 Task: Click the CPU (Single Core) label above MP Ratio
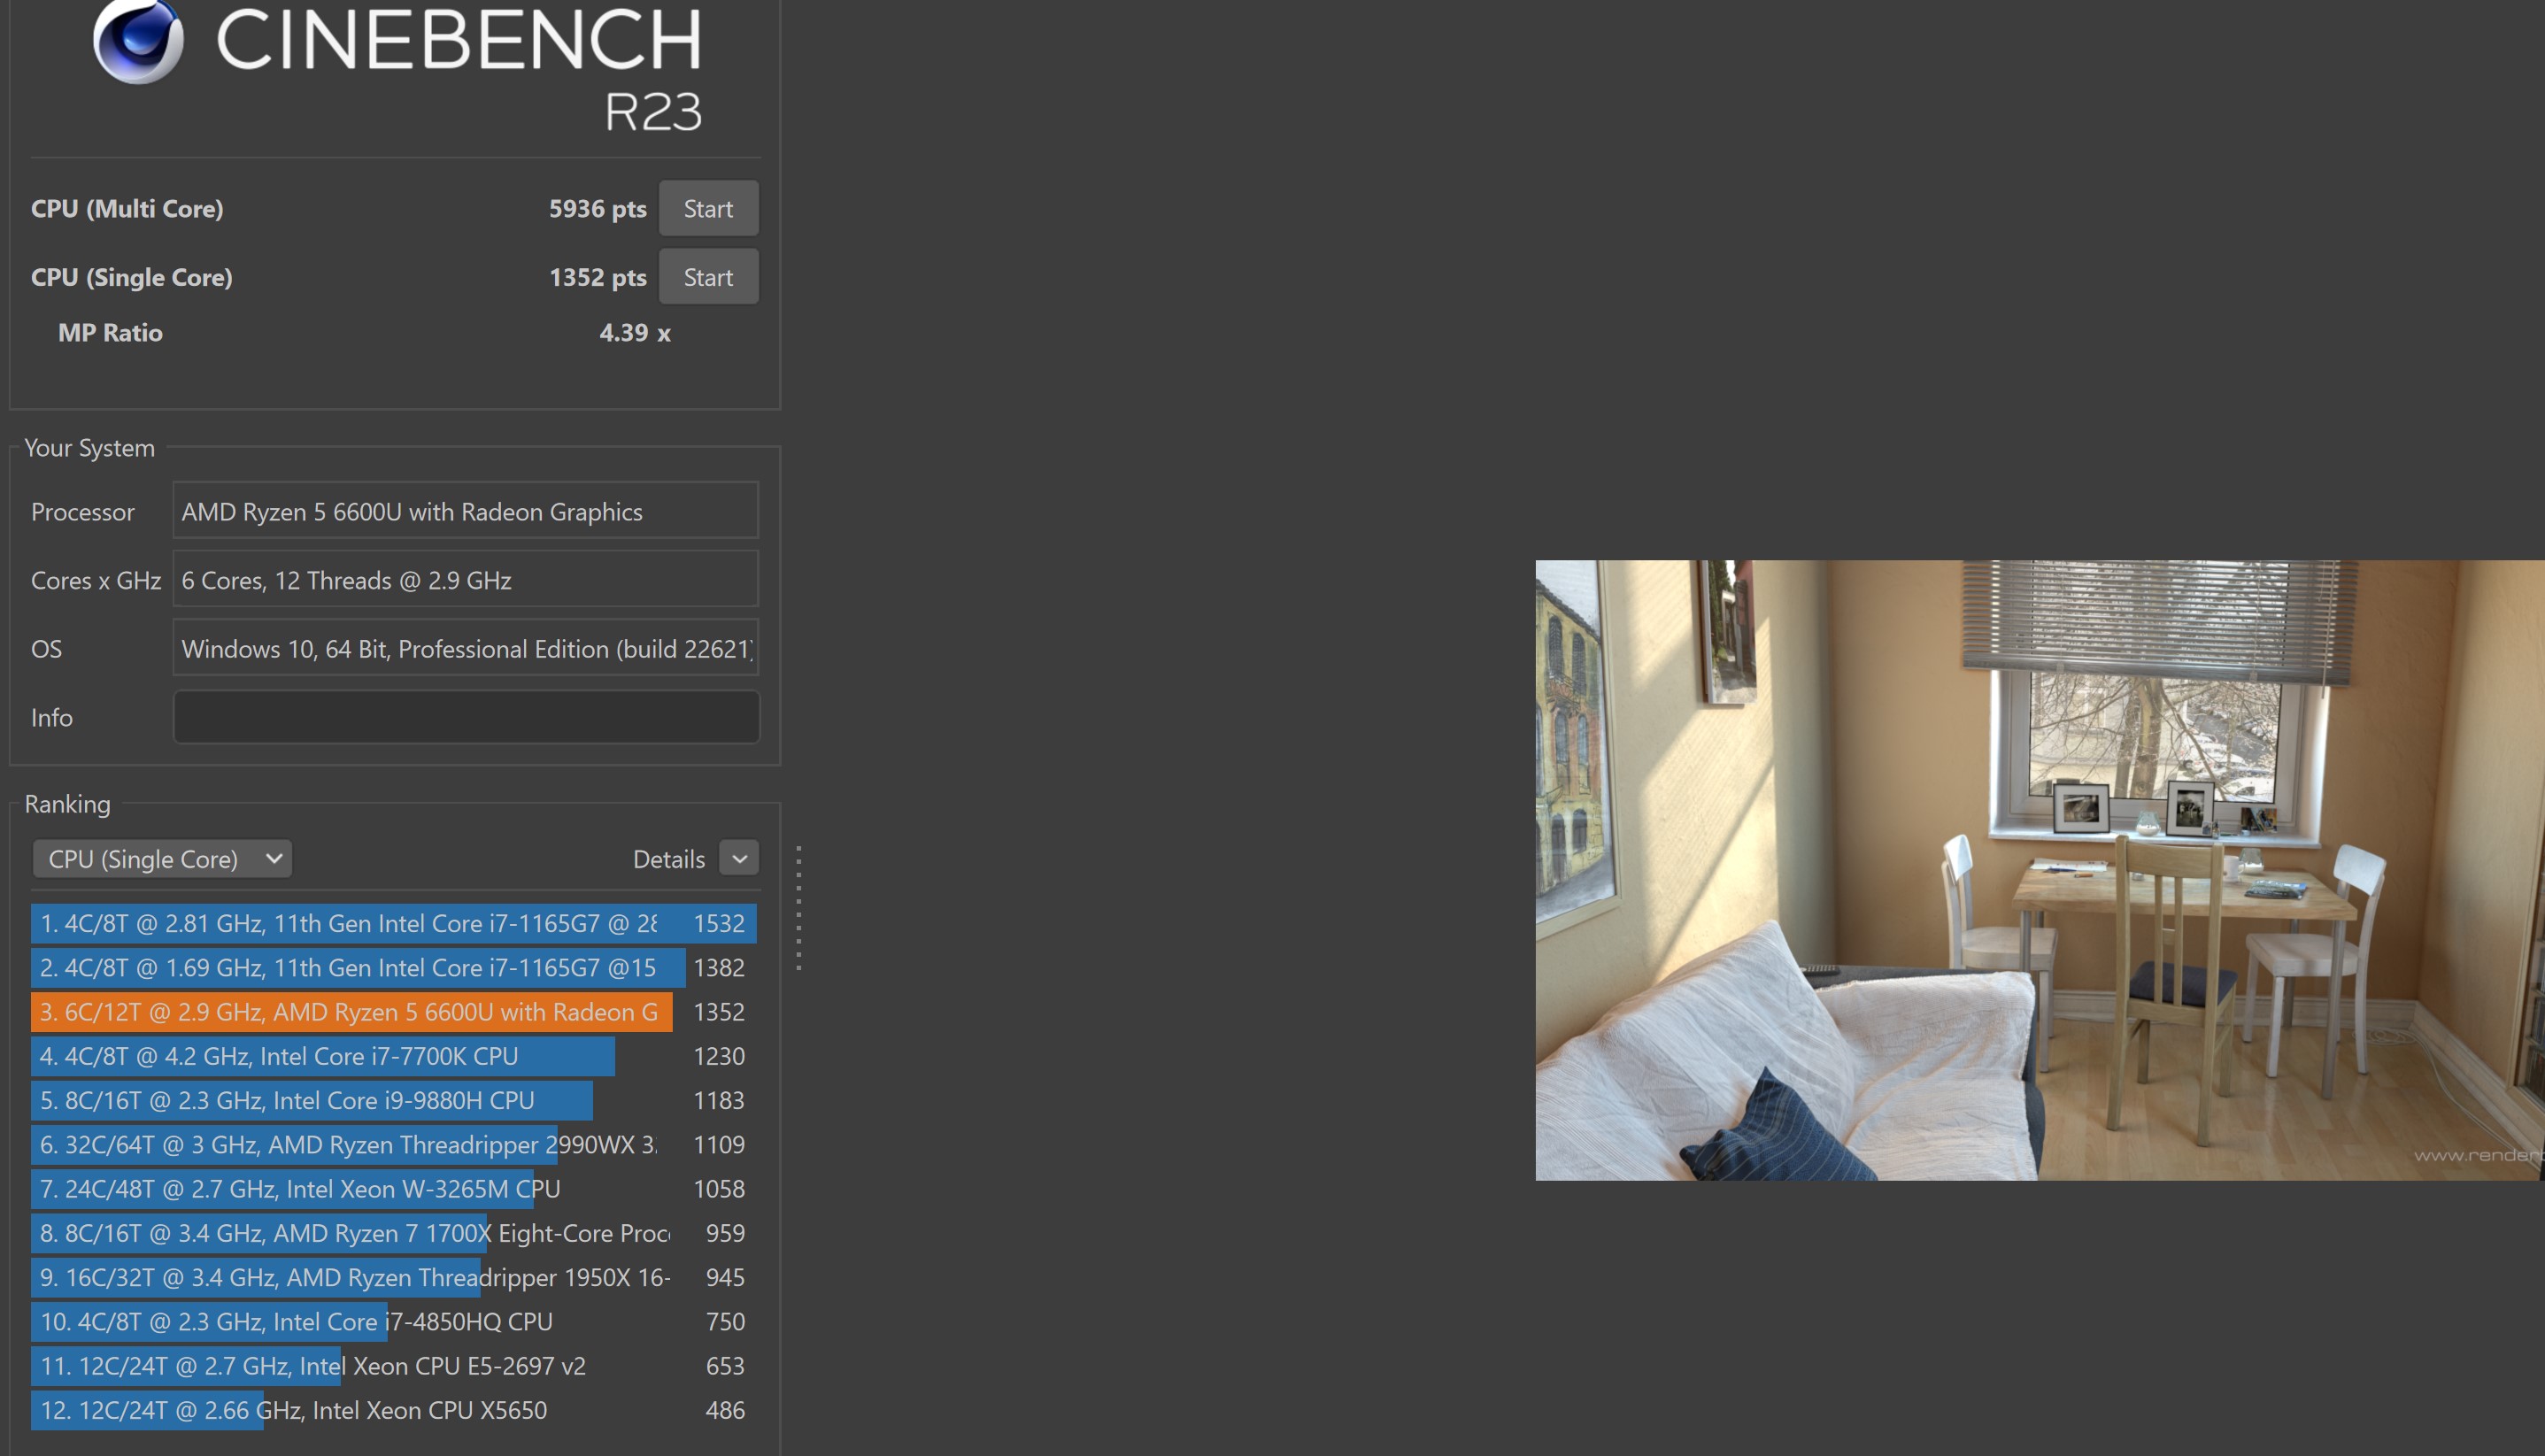pyautogui.click(x=131, y=277)
